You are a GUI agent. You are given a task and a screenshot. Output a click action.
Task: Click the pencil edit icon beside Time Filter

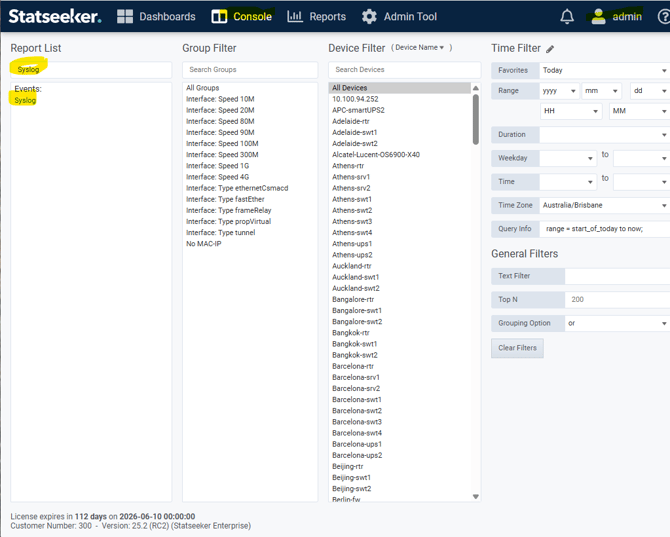point(550,49)
